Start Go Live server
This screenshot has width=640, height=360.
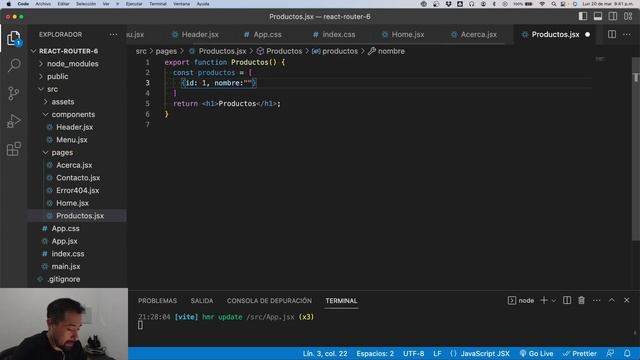click(536, 353)
